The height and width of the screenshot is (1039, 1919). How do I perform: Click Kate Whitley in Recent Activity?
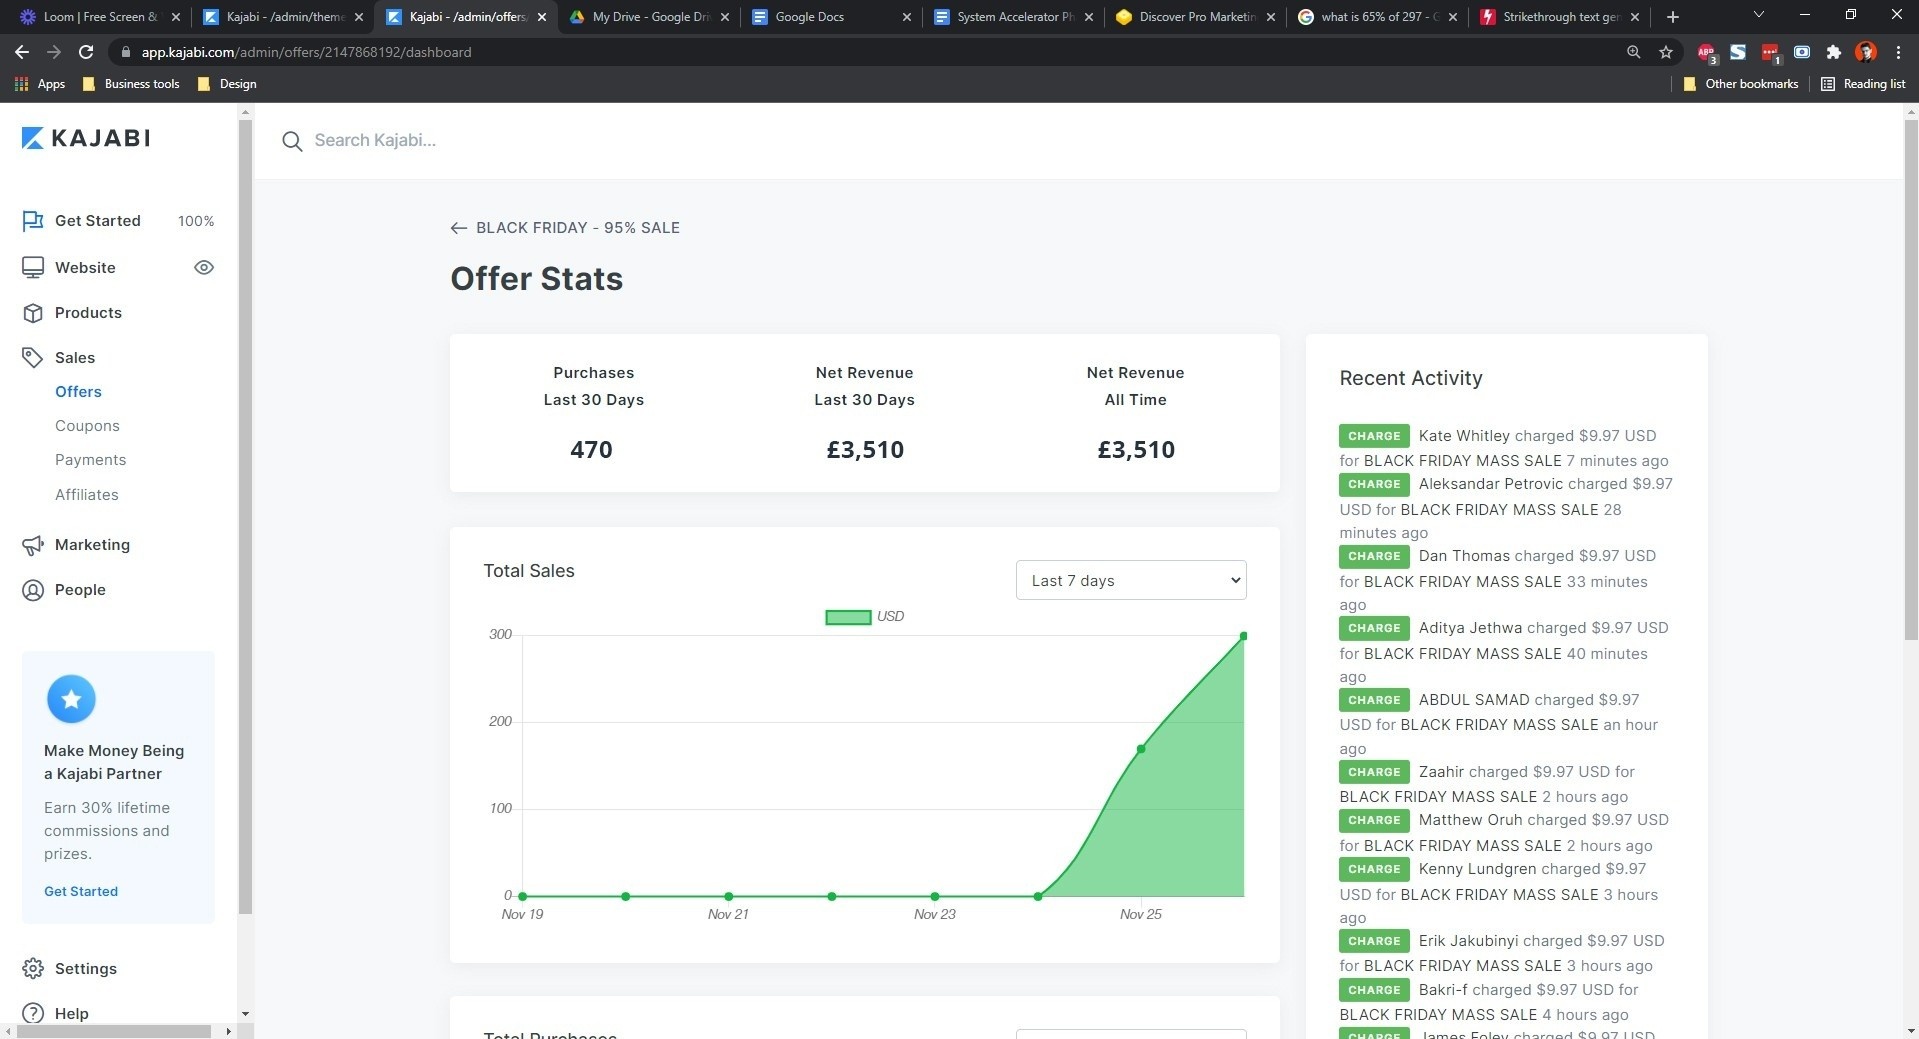click(1464, 436)
